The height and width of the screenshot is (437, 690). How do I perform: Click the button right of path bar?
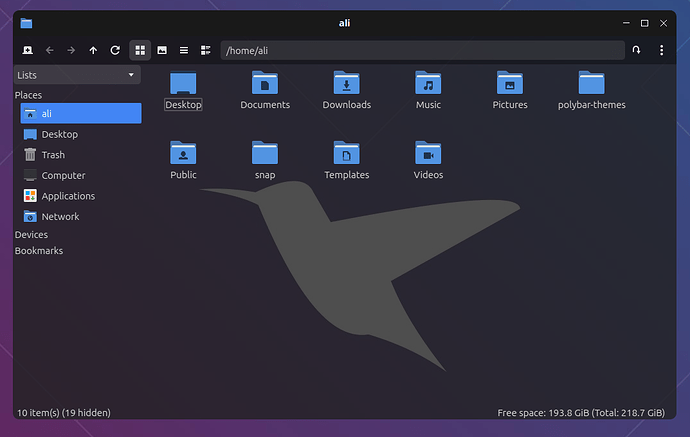[636, 50]
